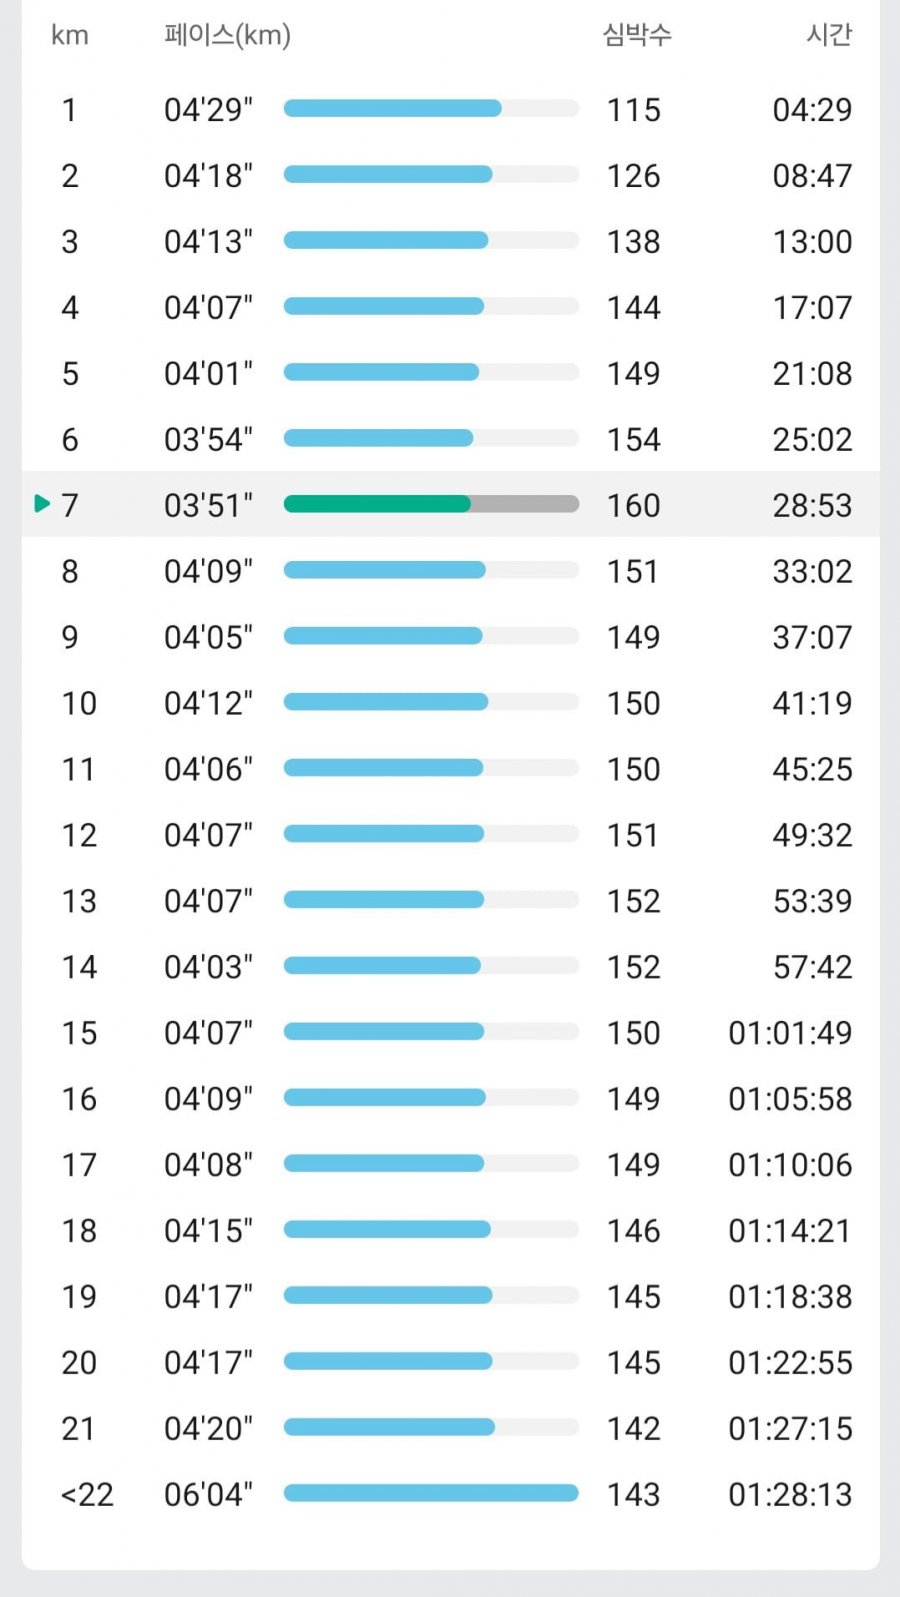This screenshot has height=1597, width=900.
Task: Click pace 04'20" on km 21
Action: [x=208, y=1429]
